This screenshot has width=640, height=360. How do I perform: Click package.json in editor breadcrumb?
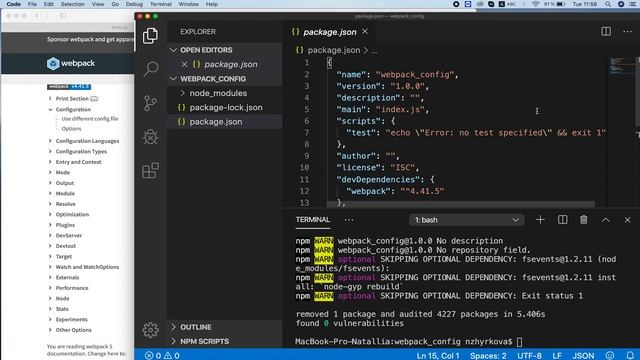point(334,50)
